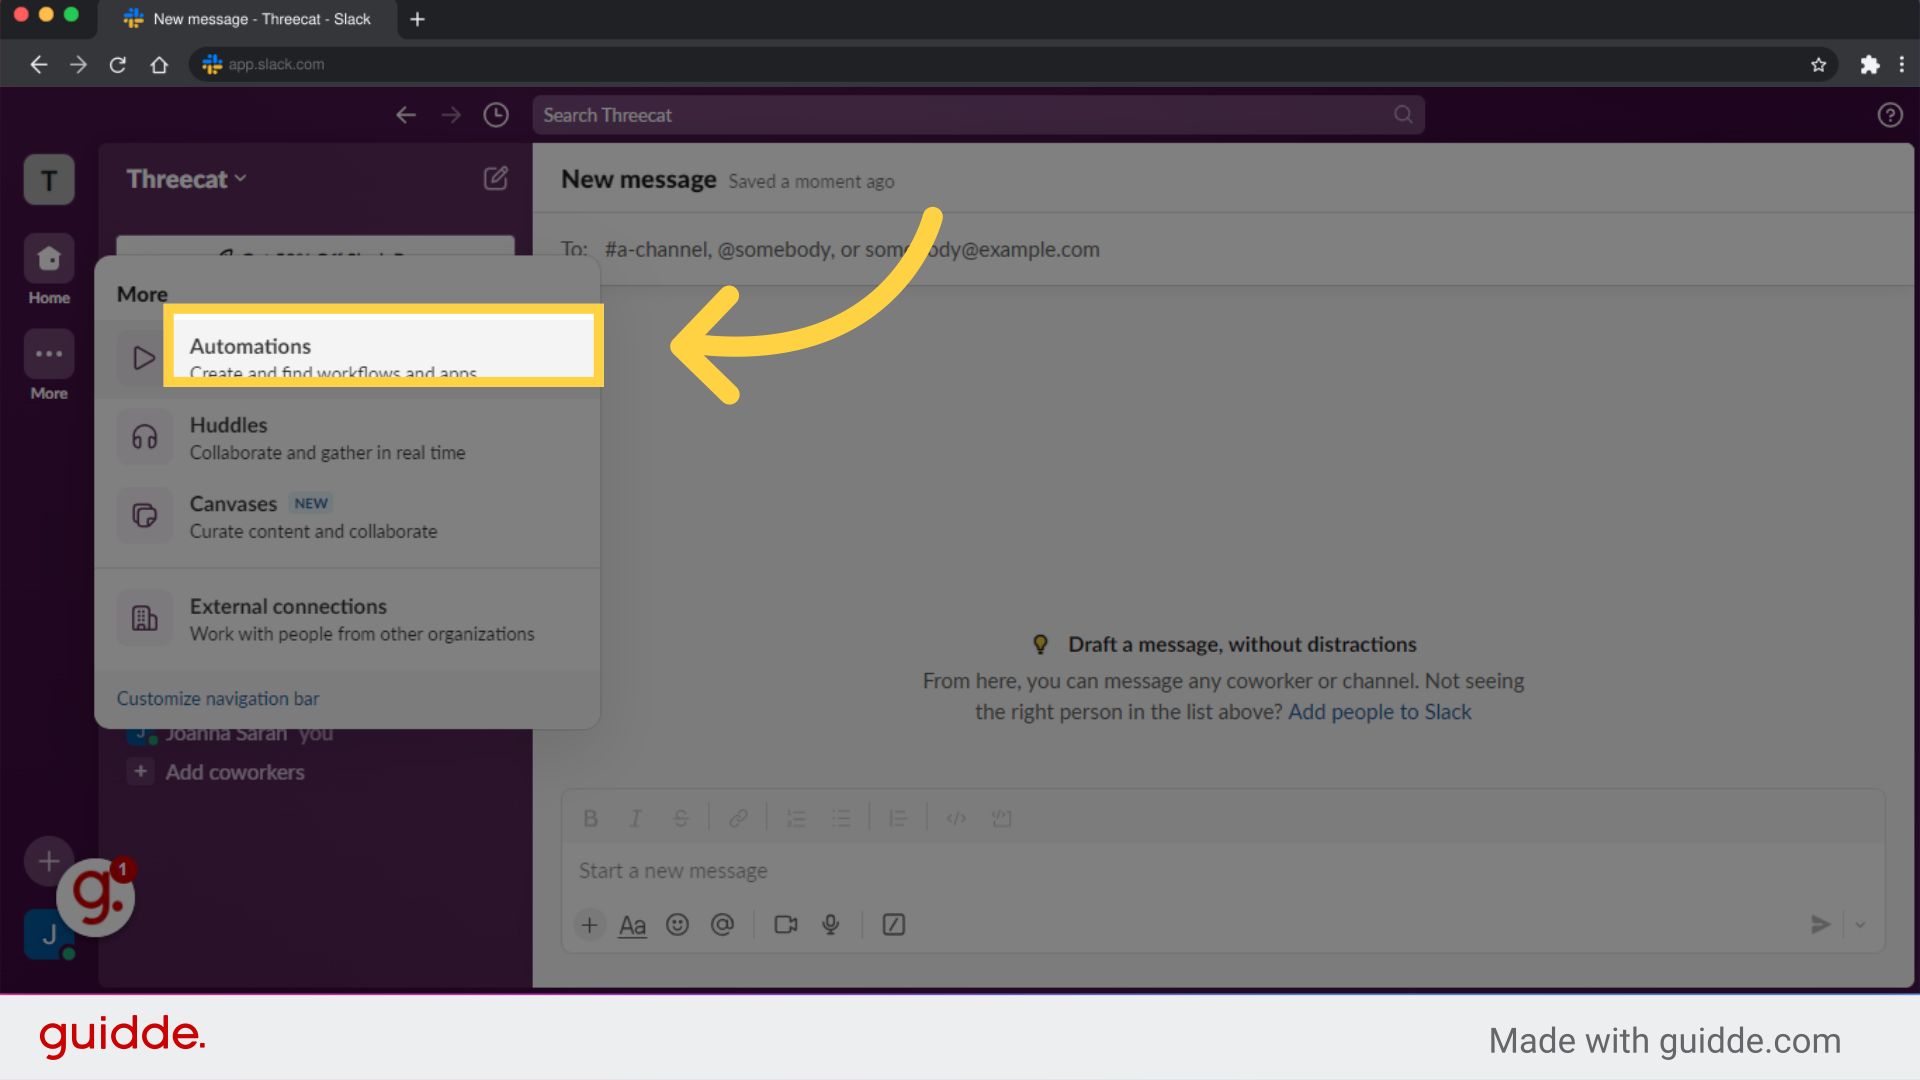This screenshot has width=1920, height=1080.
Task: Record an audio clip
Action: click(x=830, y=925)
